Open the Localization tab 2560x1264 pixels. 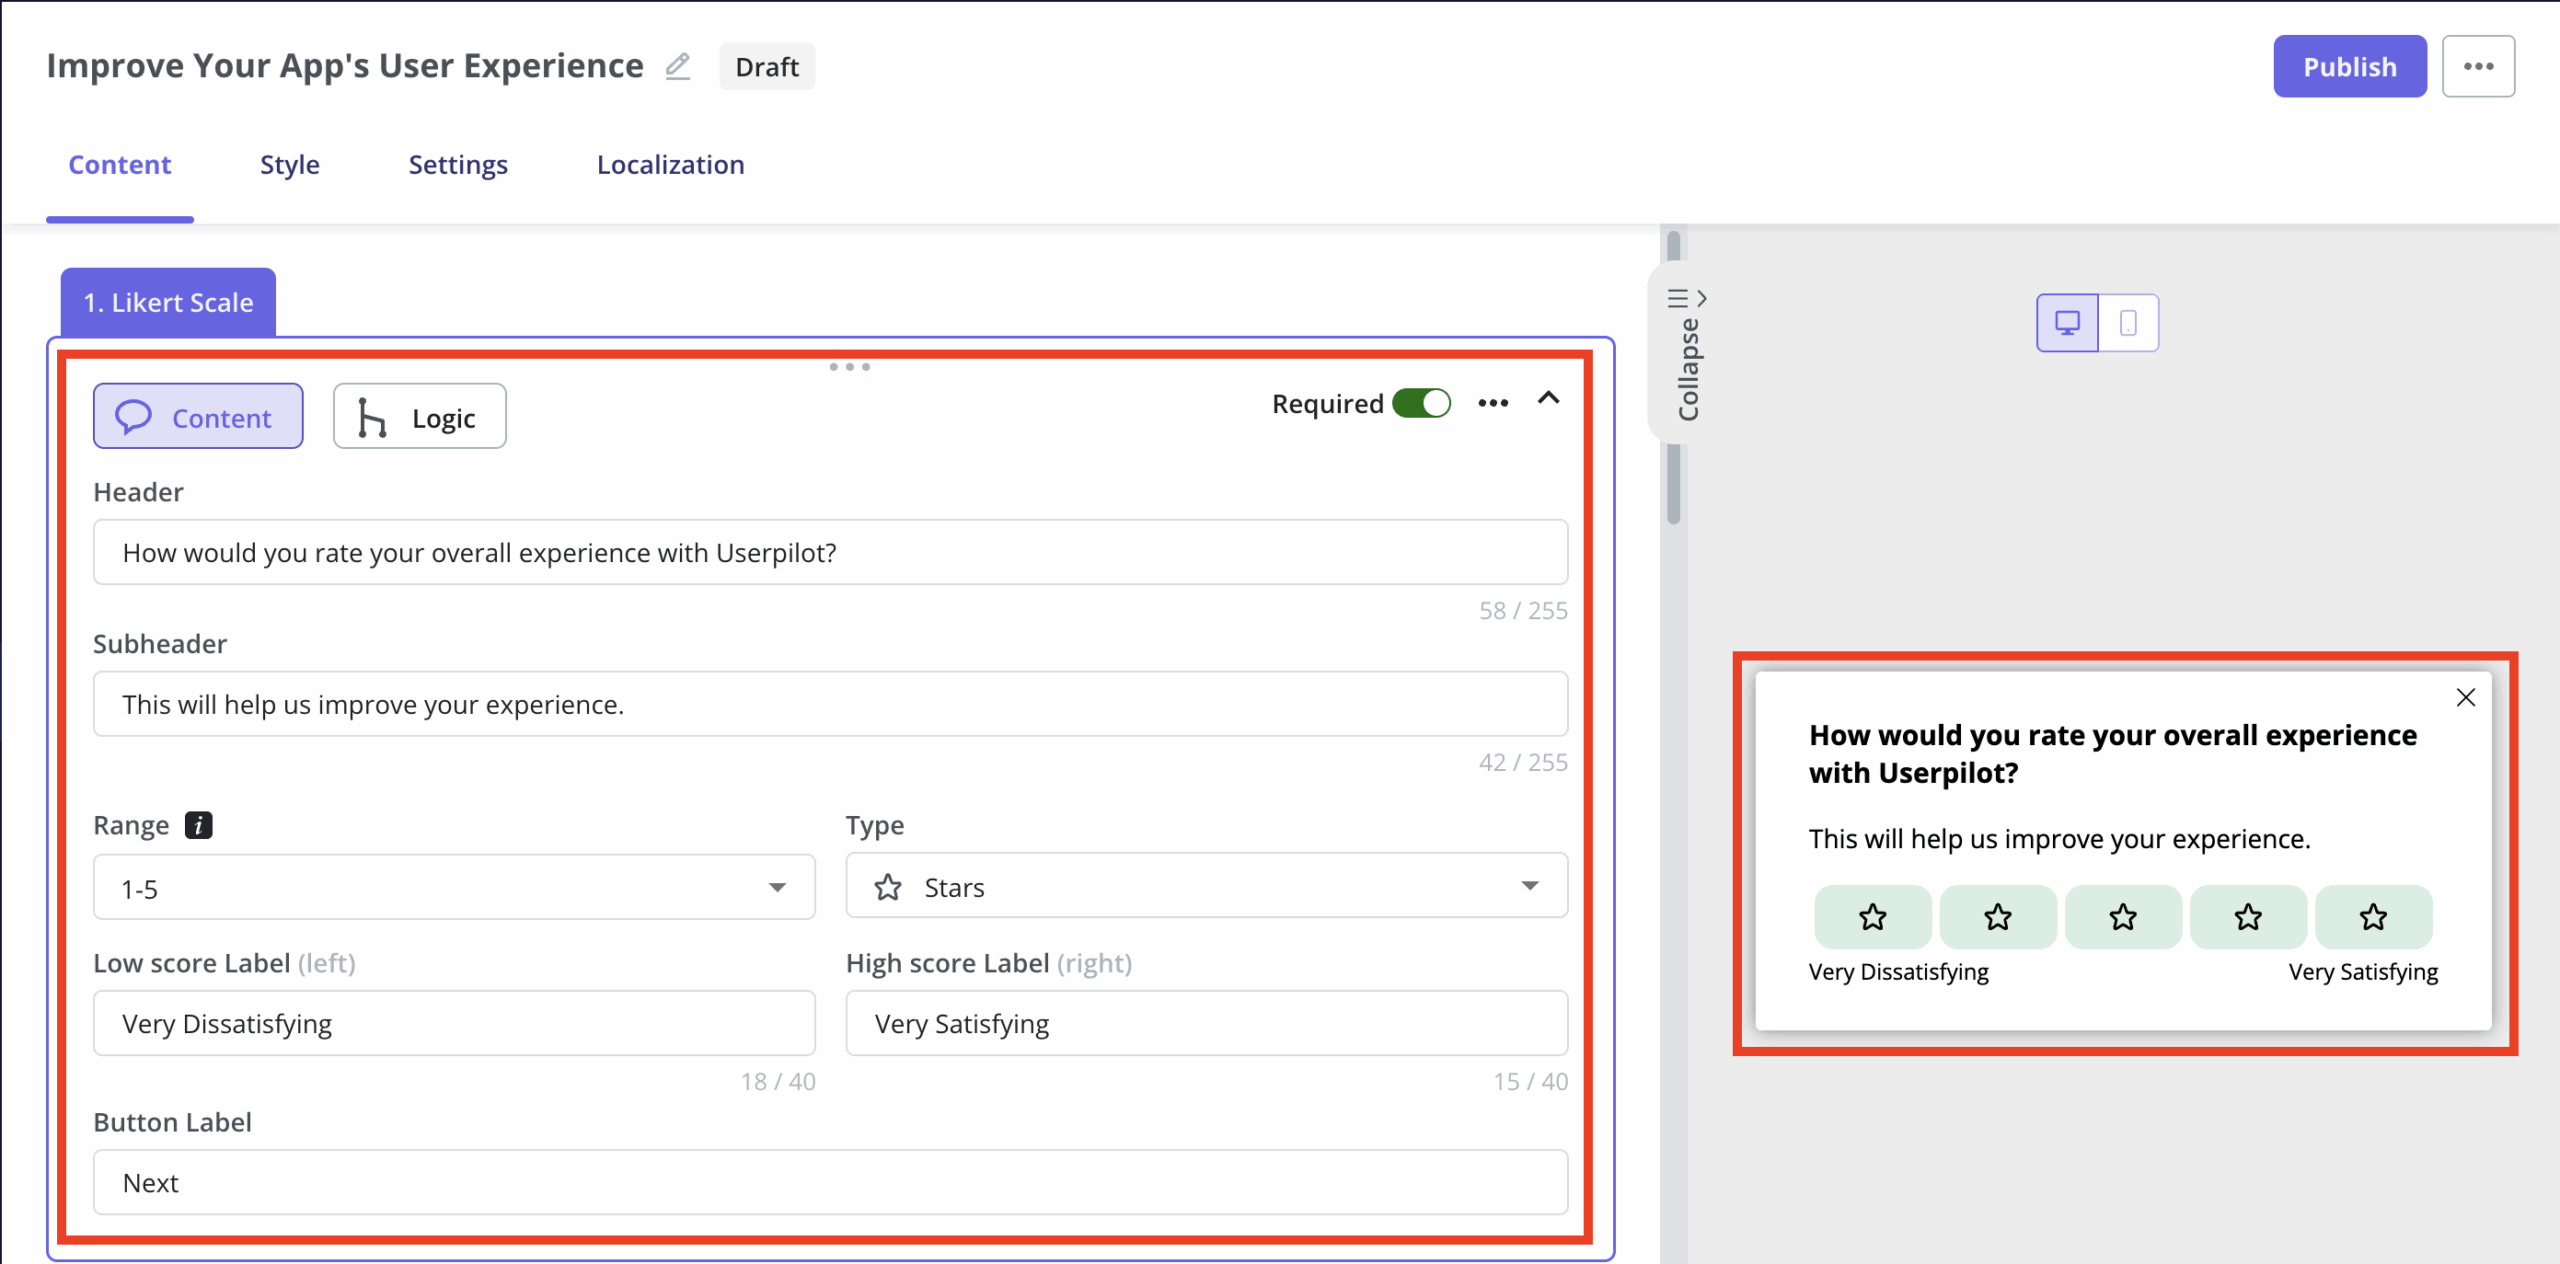(x=670, y=164)
